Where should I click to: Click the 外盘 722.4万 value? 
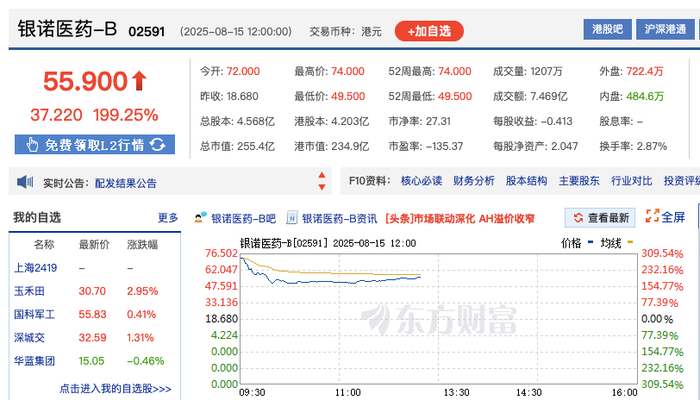(x=645, y=71)
